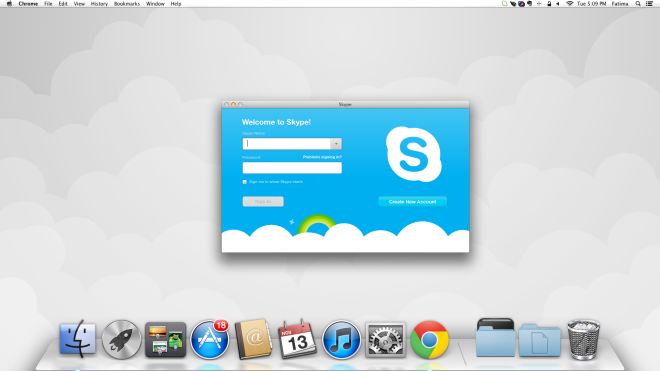Open the Chrome application menu
The image size is (660, 371).
click(28, 4)
